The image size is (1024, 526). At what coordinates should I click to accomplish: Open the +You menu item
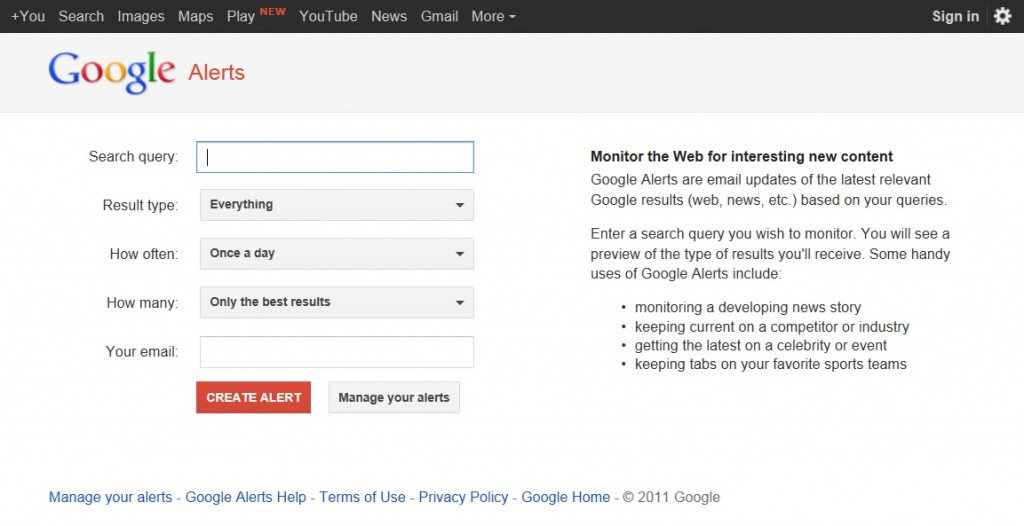coord(28,16)
